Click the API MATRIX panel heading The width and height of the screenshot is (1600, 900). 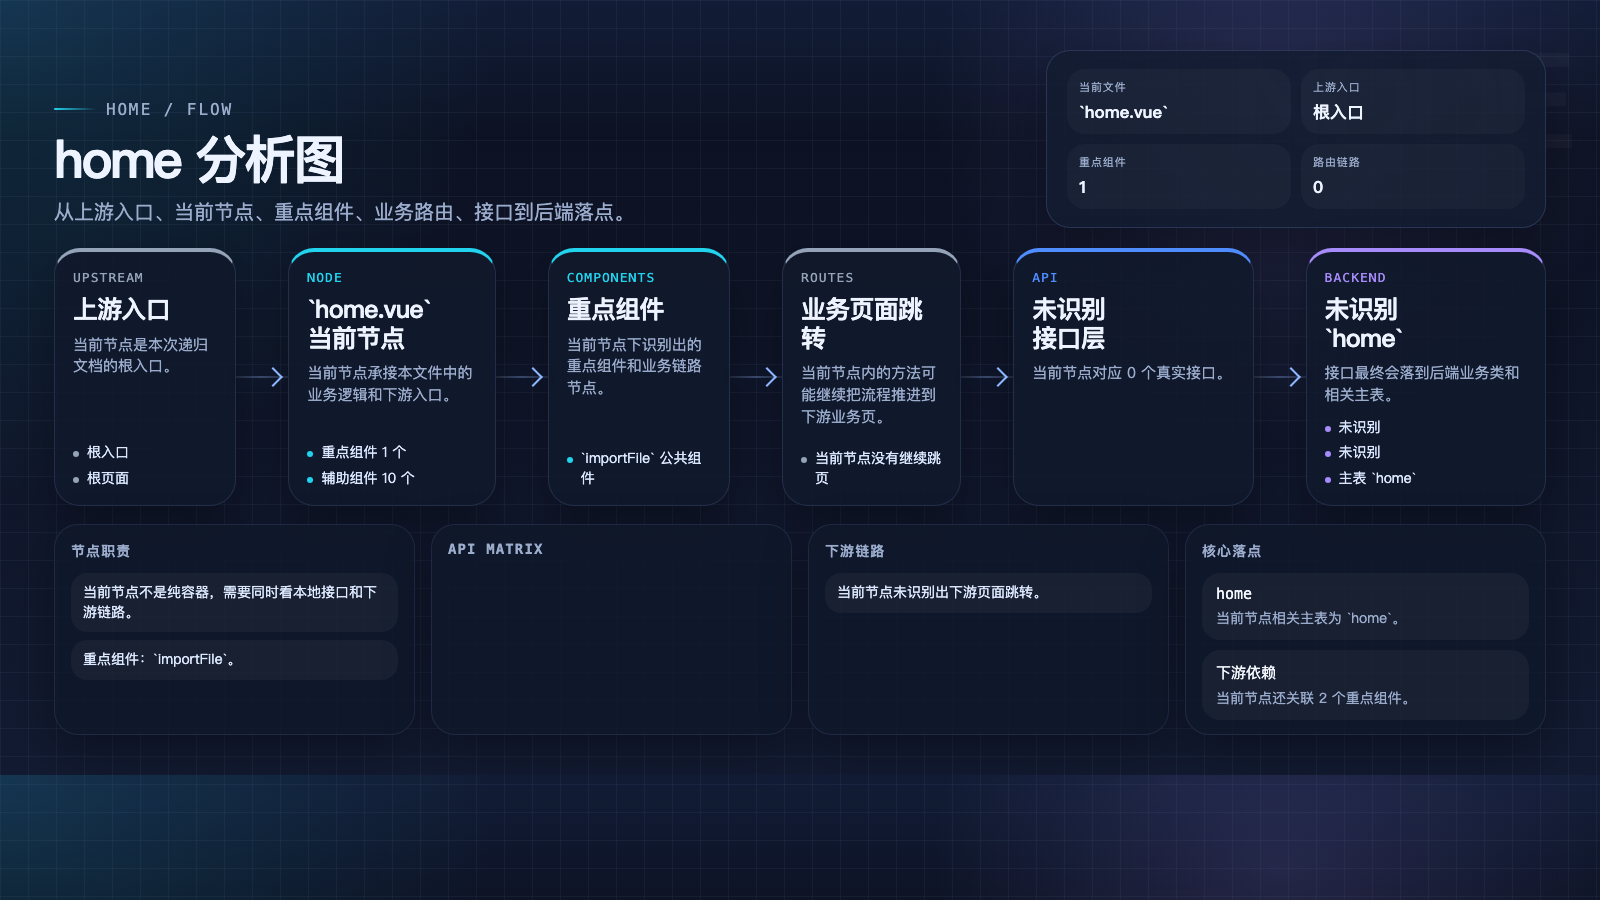pos(495,549)
